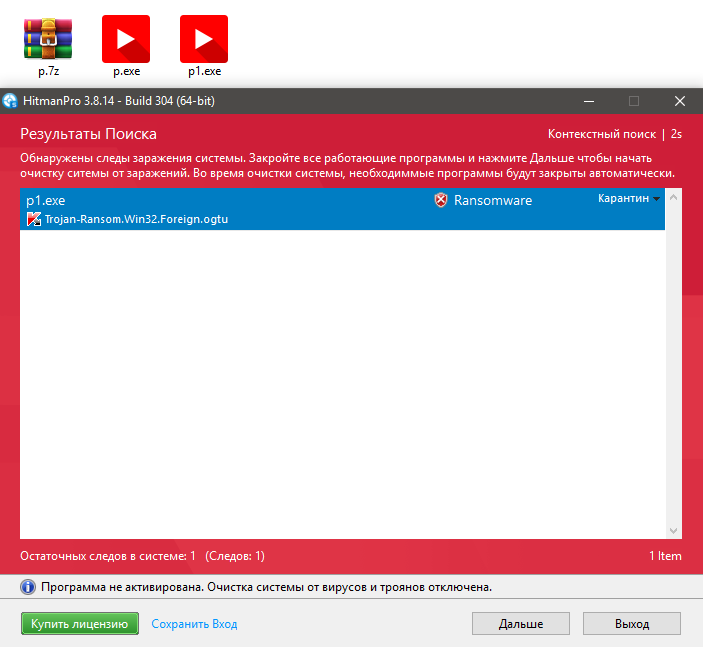Click the Контекстный поиск label
Viewport: 703px width, 647px height.
click(x=602, y=134)
